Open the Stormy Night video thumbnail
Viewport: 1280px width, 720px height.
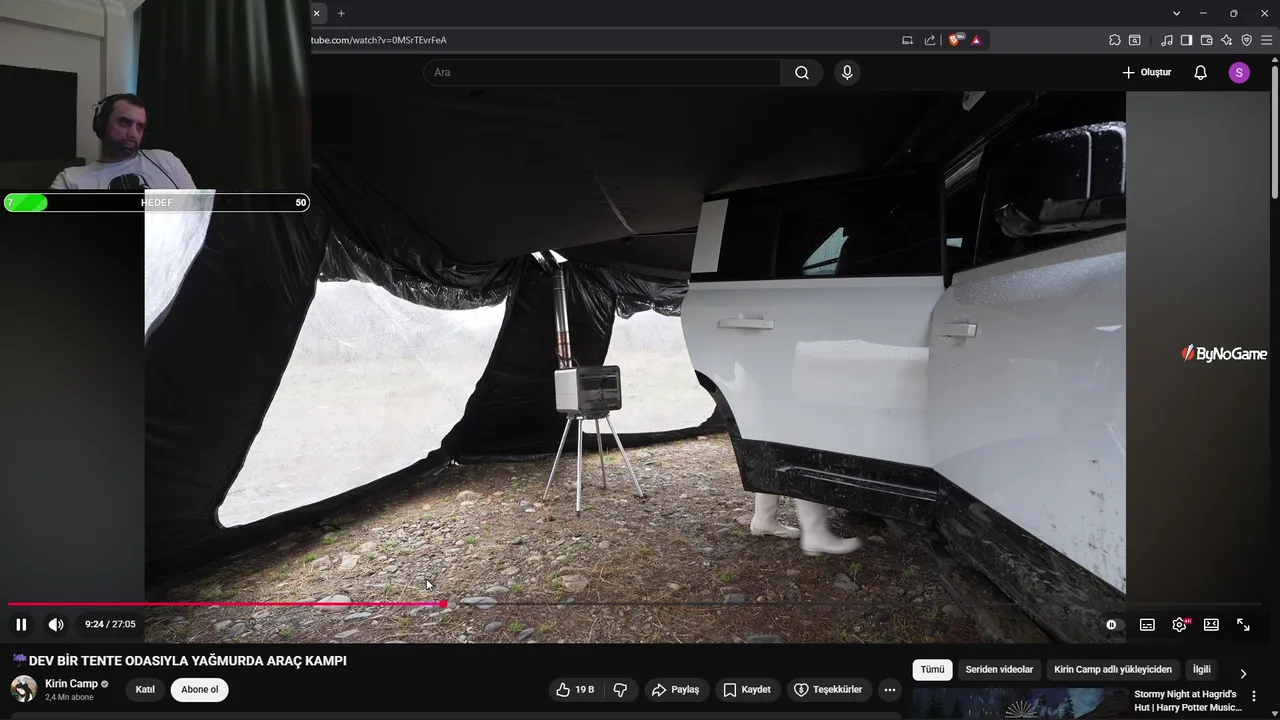(x=1019, y=704)
